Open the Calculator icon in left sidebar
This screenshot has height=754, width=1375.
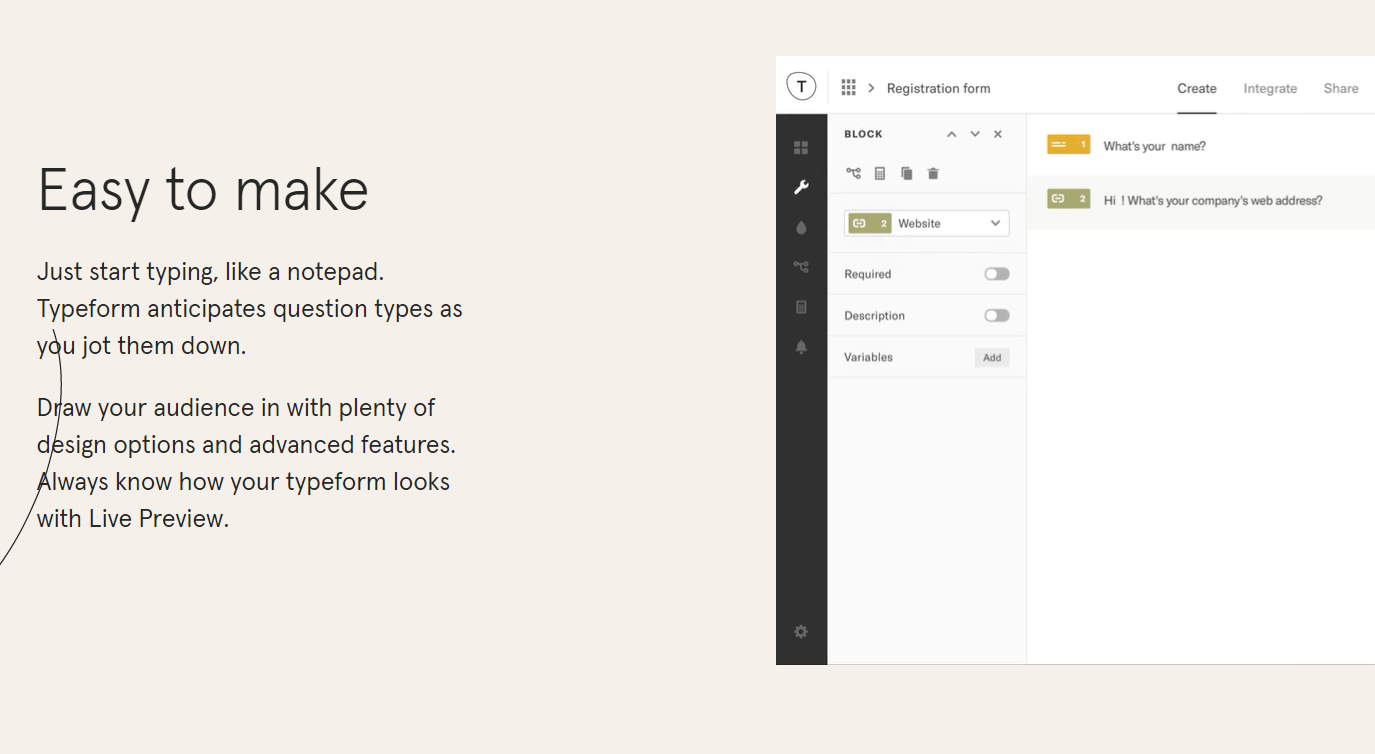point(801,307)
